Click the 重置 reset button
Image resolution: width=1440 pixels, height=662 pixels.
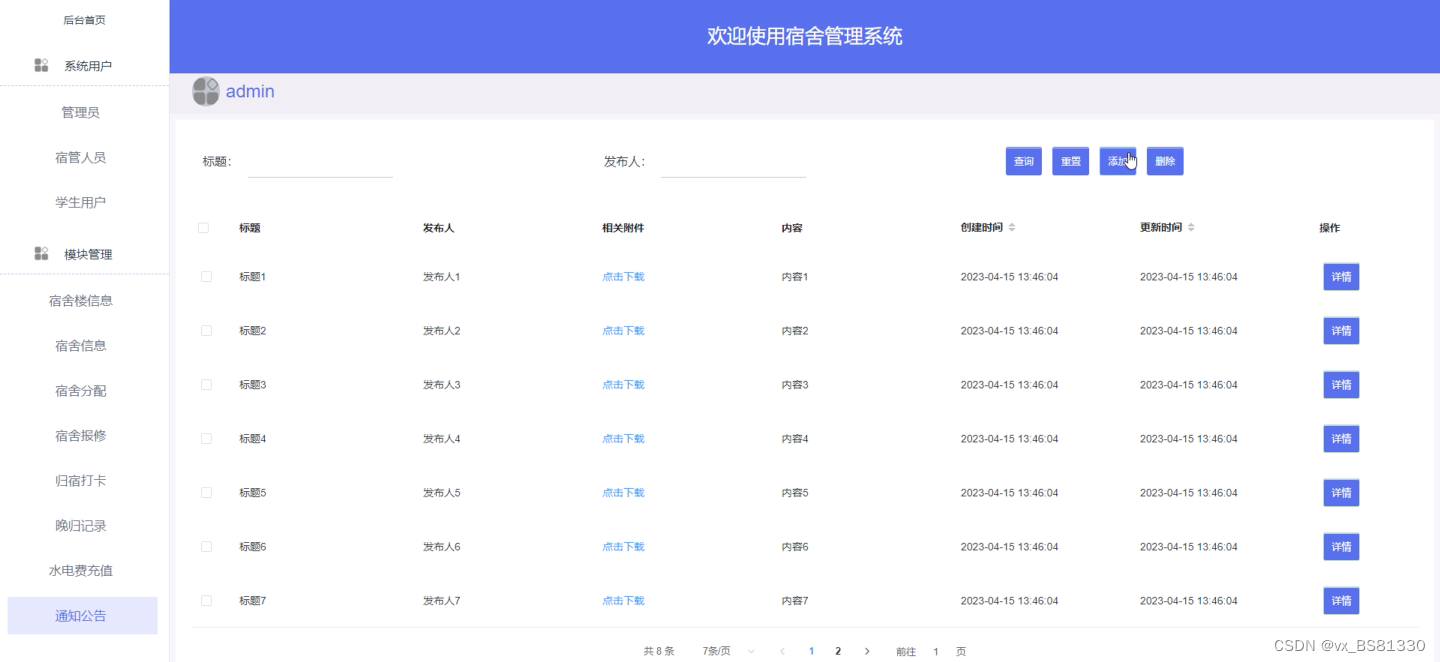pyautogui.click(x=1071, y=161)
